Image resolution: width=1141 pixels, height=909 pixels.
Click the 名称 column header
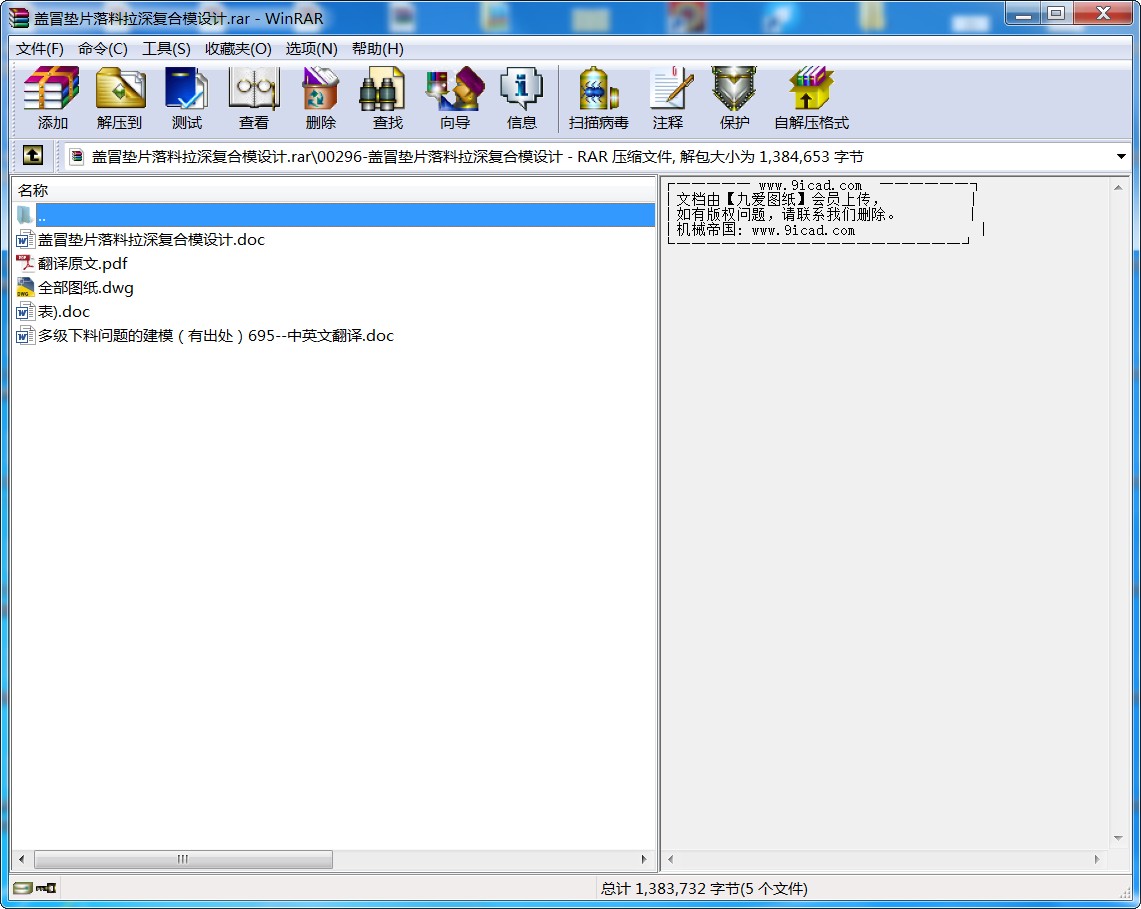pos(33,190)
